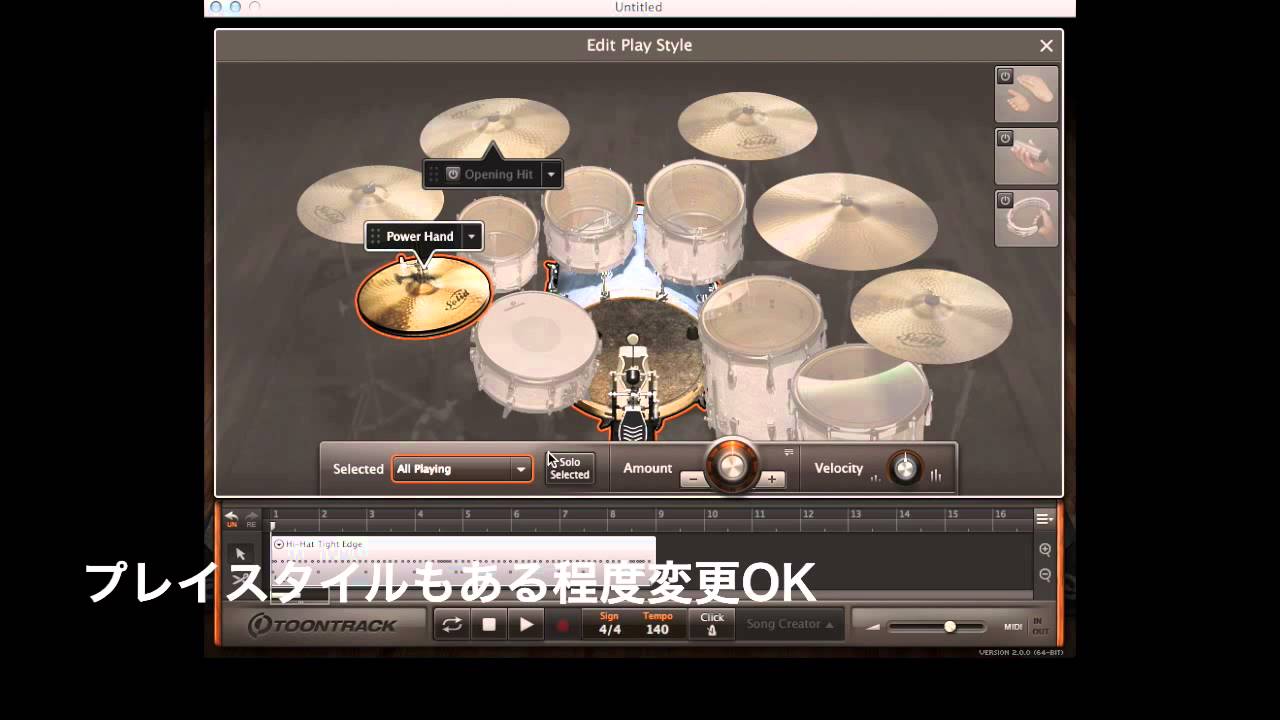Open the Power Hand dropdown arrow
The height and width of the screenshot is (720, 1280).
(x=472, y=236)
